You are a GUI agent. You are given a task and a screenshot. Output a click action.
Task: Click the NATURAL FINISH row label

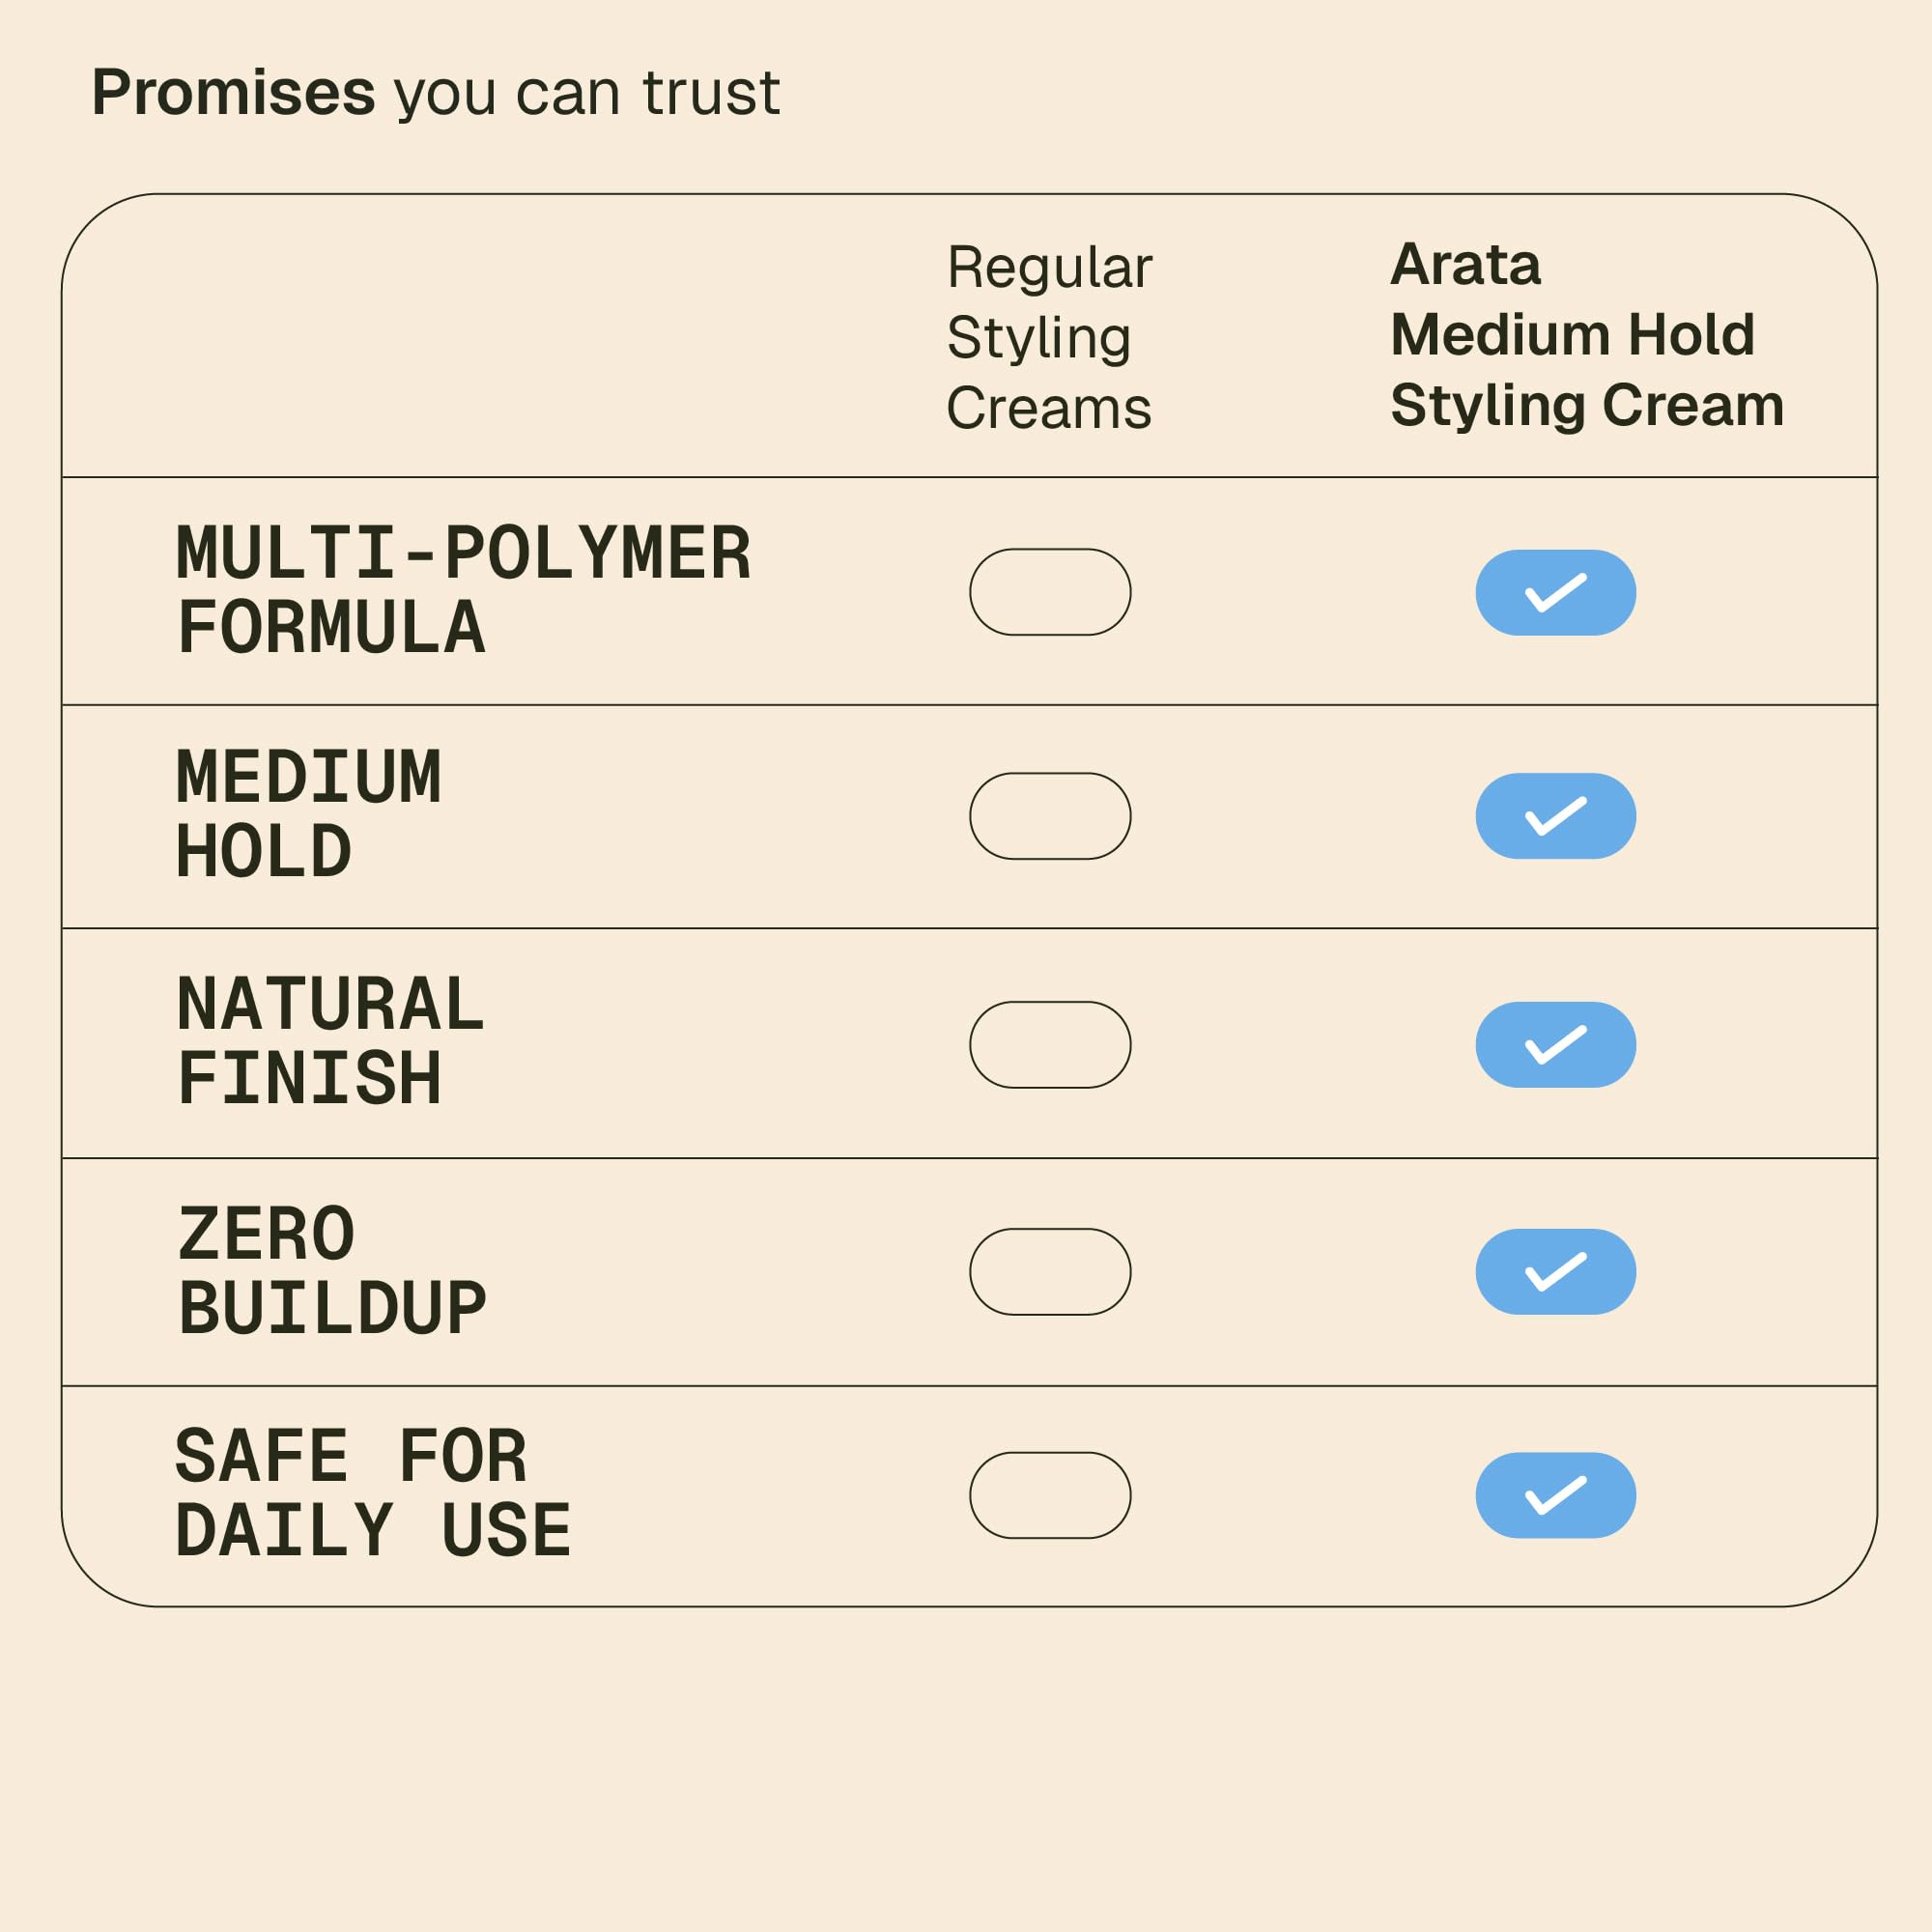coord(330,1041)
